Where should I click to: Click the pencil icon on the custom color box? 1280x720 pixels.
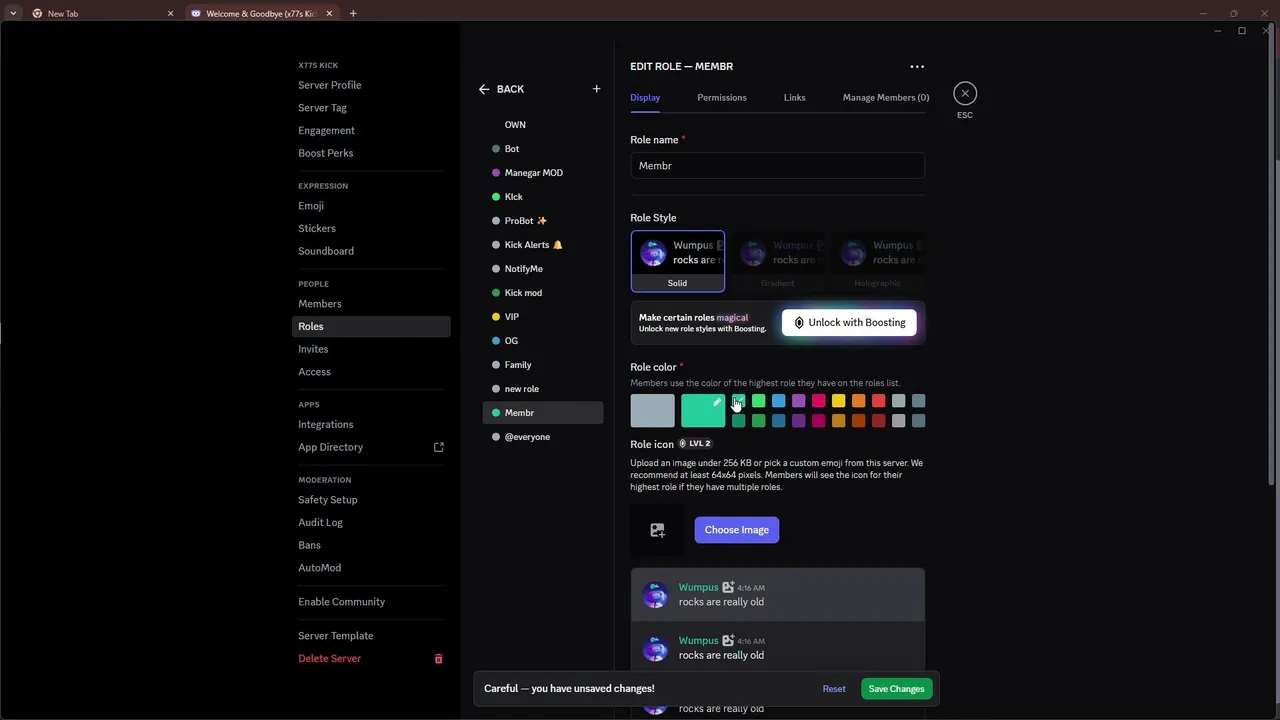pos(716,402)
